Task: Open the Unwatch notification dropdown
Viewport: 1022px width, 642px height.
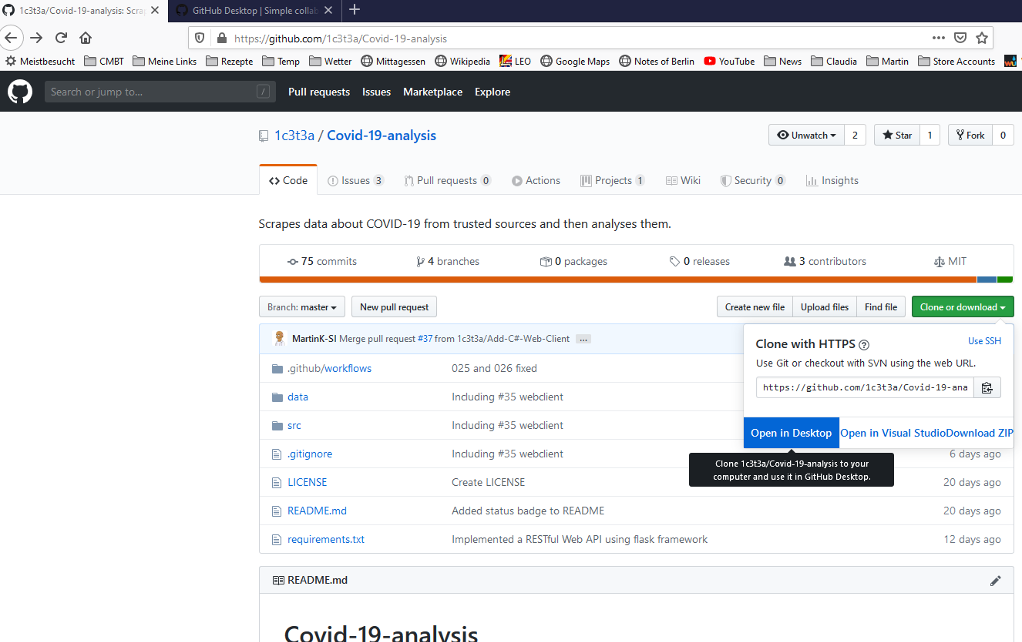Action: point(806,135)
